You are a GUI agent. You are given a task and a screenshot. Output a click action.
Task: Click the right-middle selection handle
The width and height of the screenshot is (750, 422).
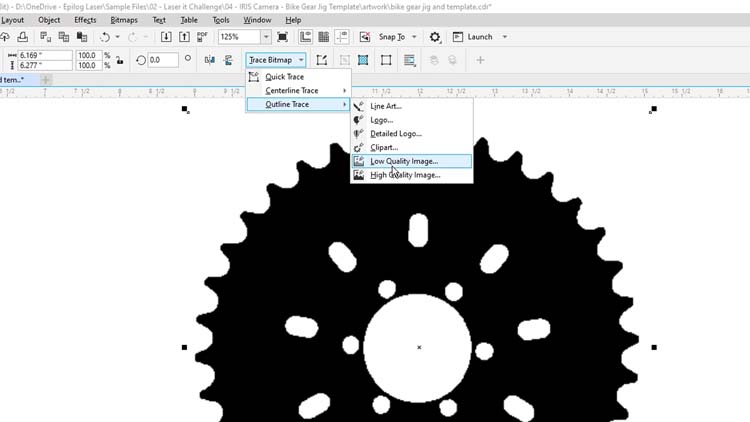[654, 347]
